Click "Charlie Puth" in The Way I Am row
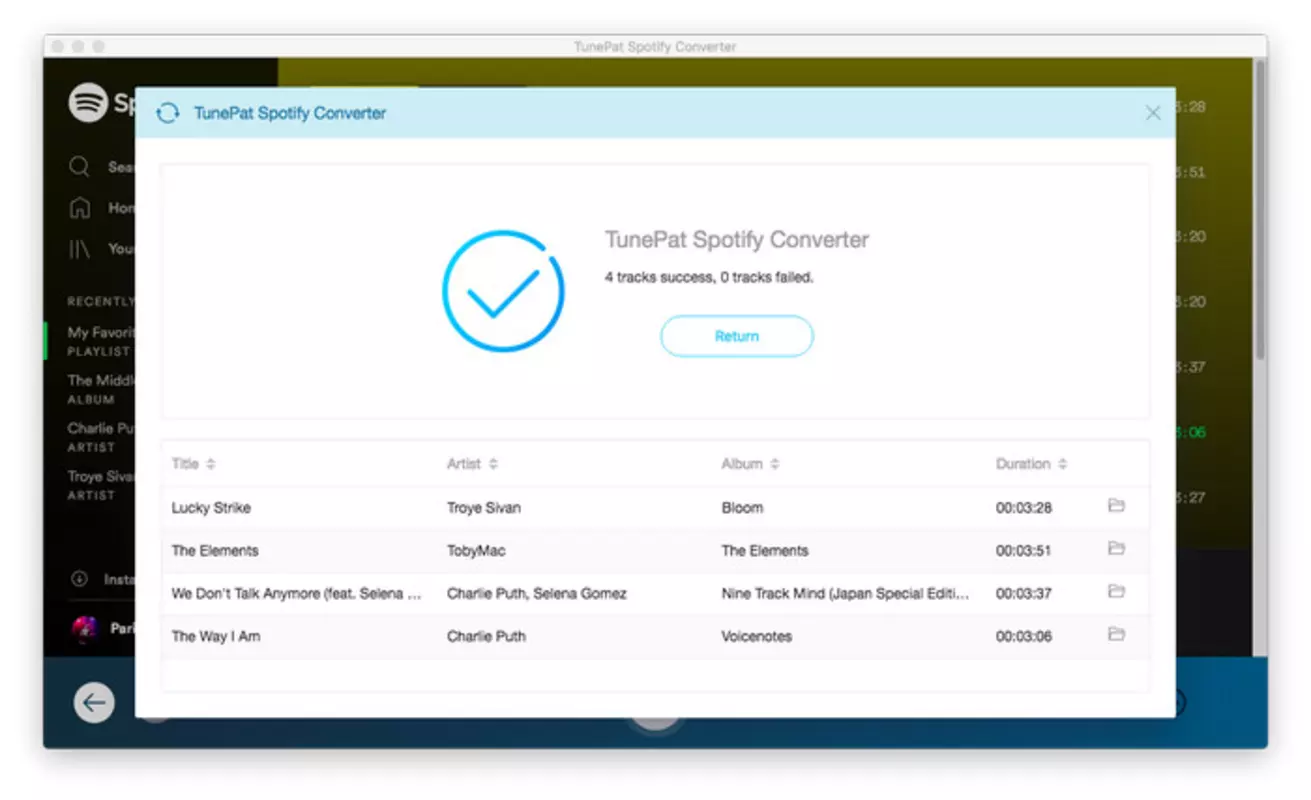 [486, 636]
